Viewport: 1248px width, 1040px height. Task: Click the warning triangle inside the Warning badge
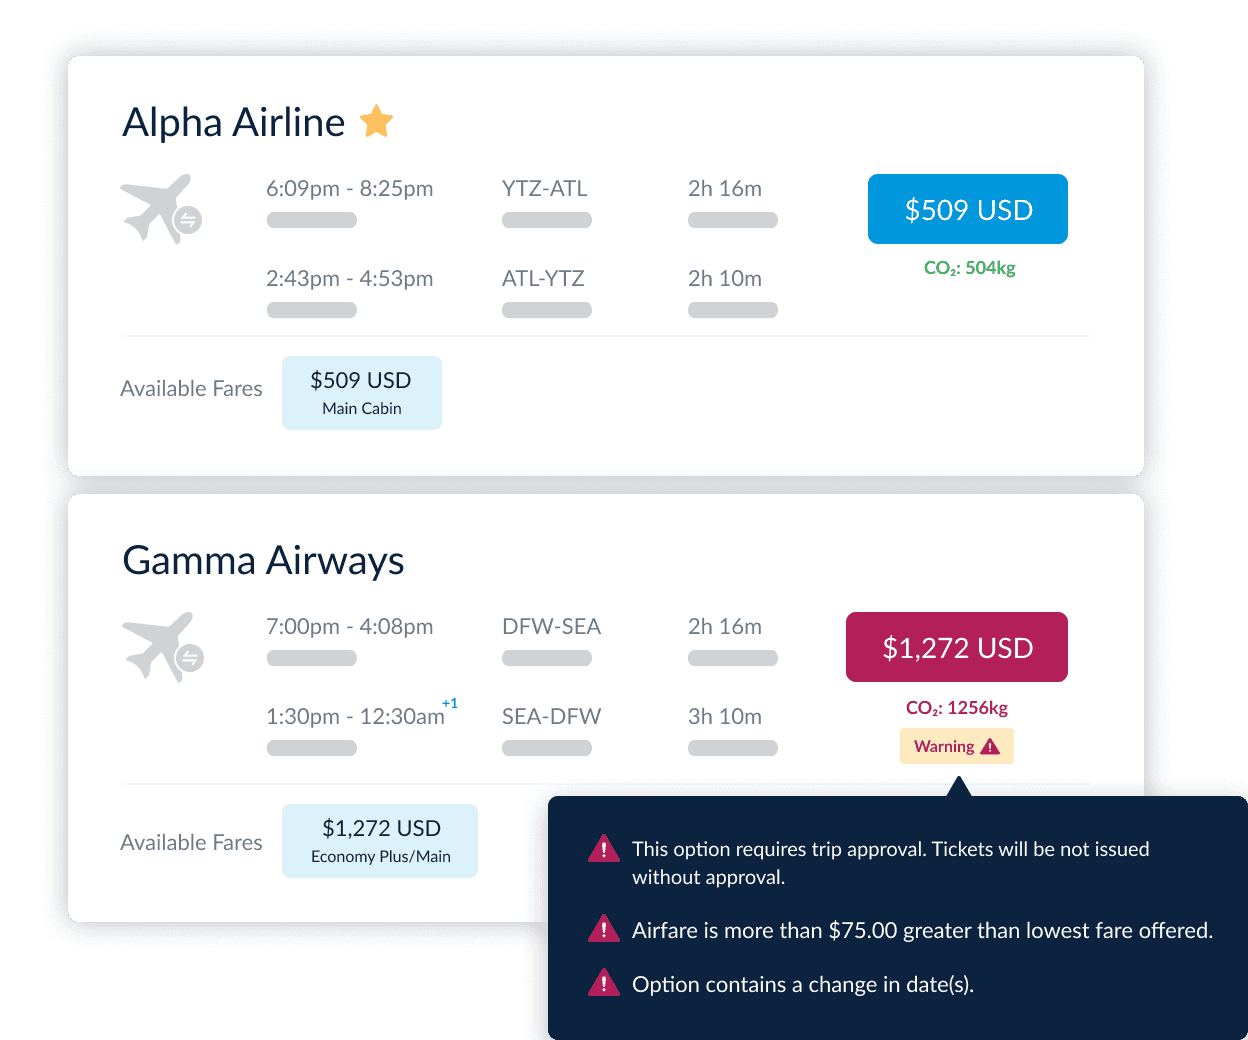point(988,746)
